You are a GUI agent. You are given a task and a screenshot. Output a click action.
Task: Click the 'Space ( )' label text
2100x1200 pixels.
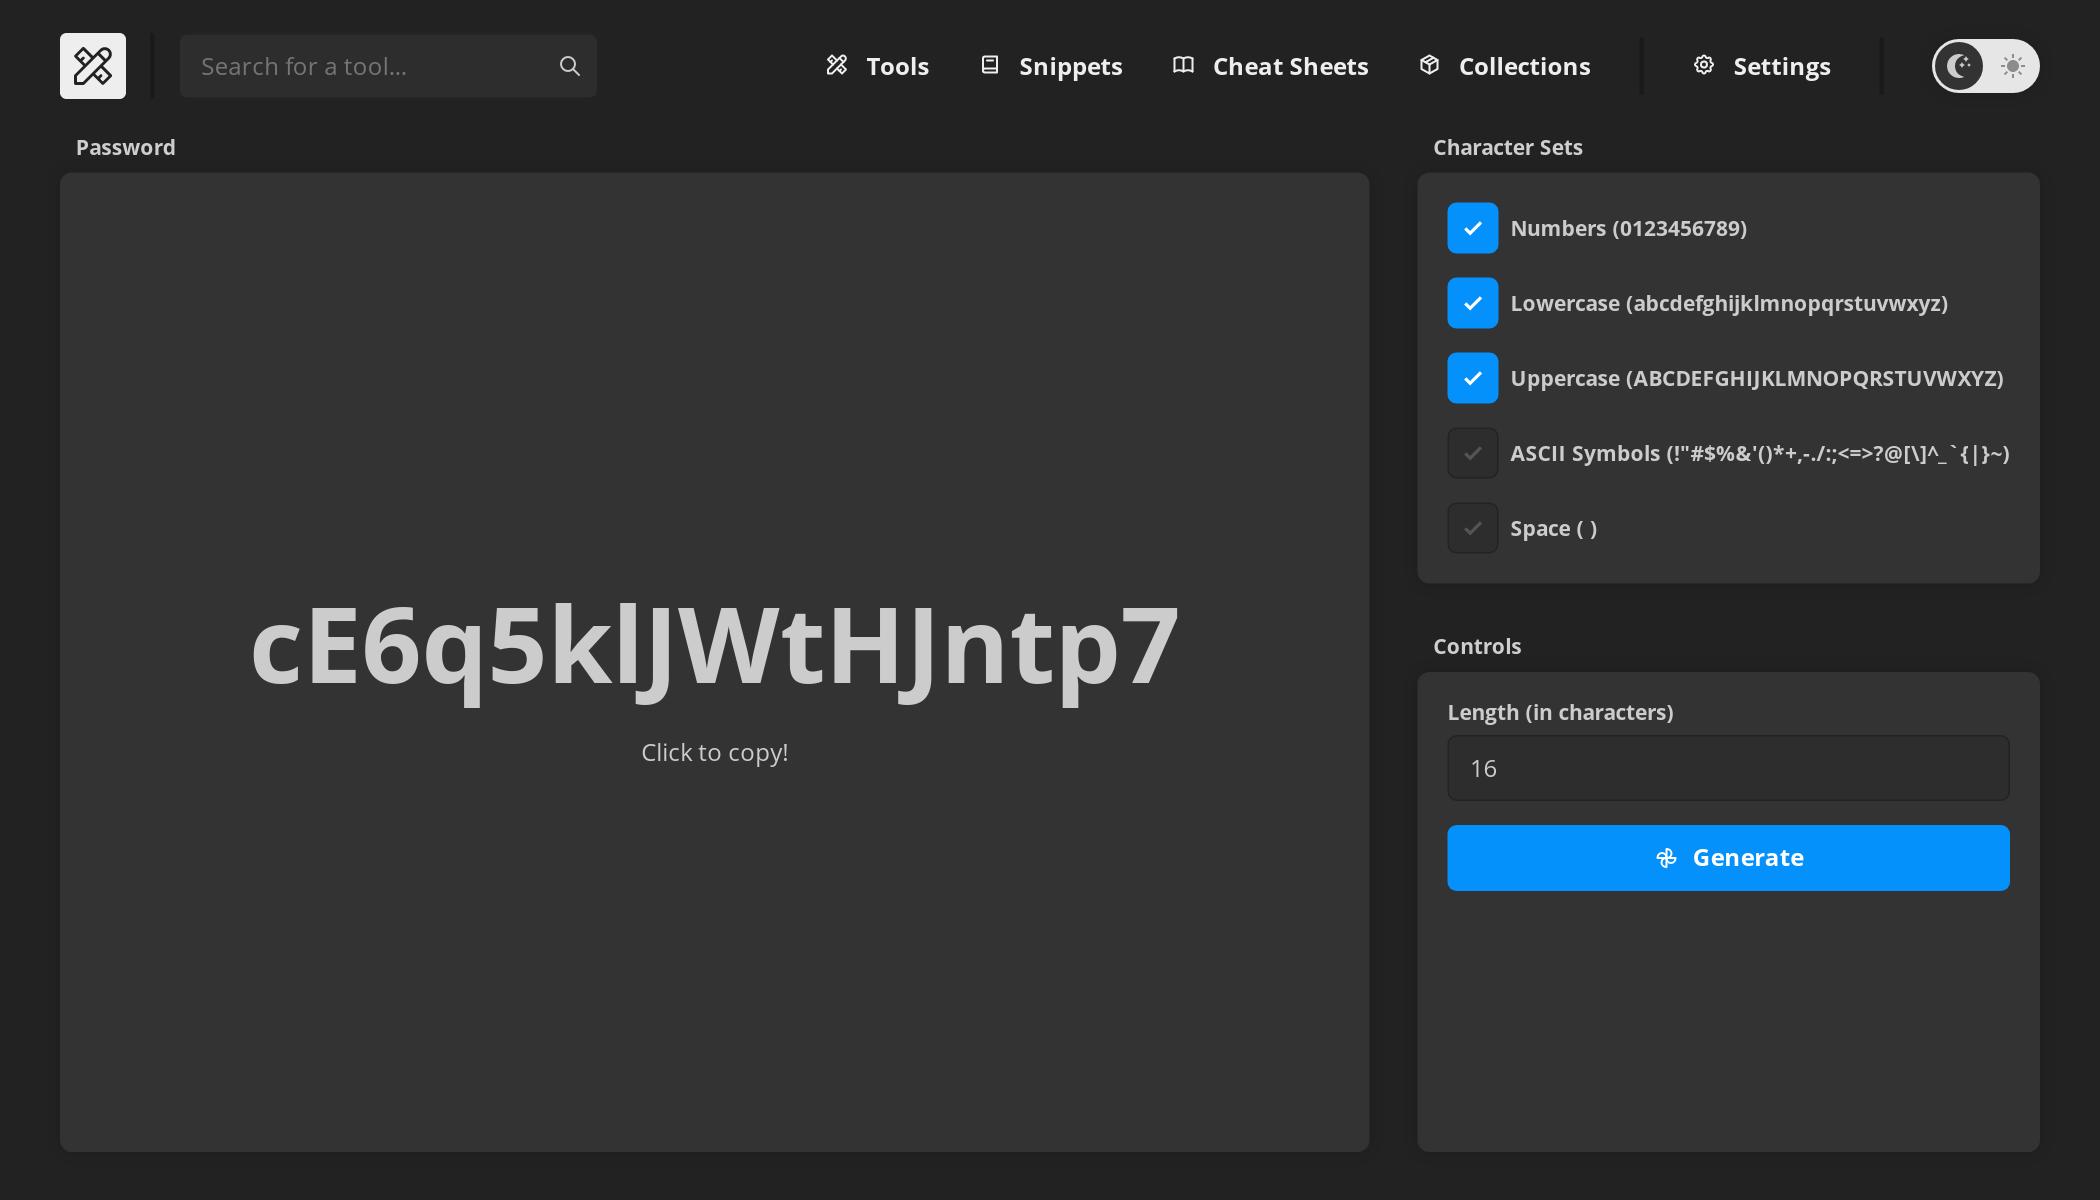tap(1553, 528)
